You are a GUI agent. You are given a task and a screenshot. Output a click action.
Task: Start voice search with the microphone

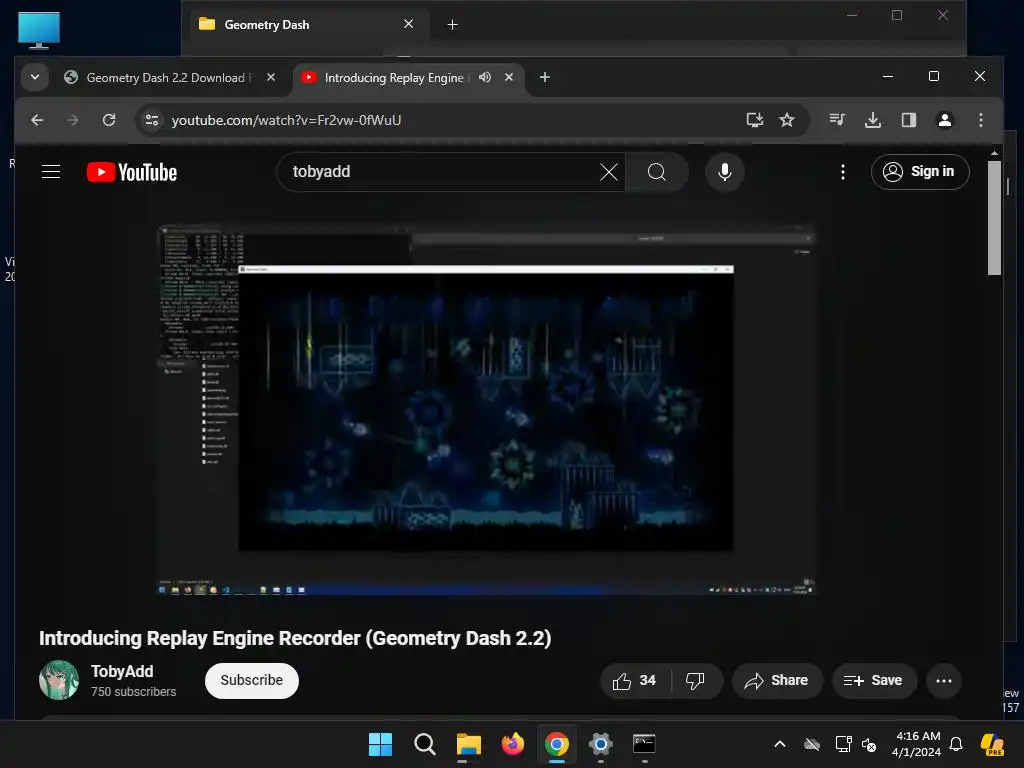[x=724, y=172]
